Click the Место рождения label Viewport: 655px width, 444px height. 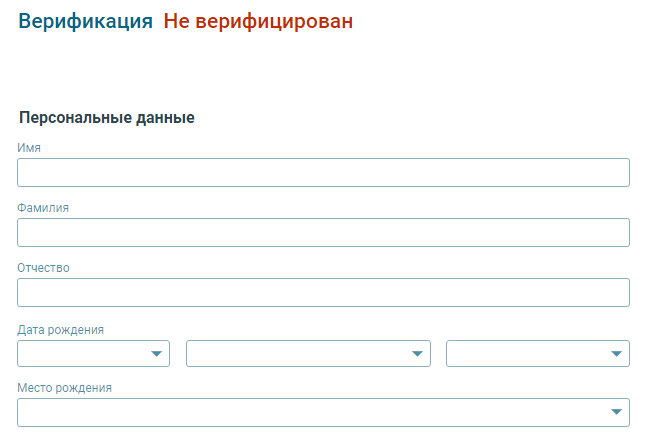click(64, 388)
